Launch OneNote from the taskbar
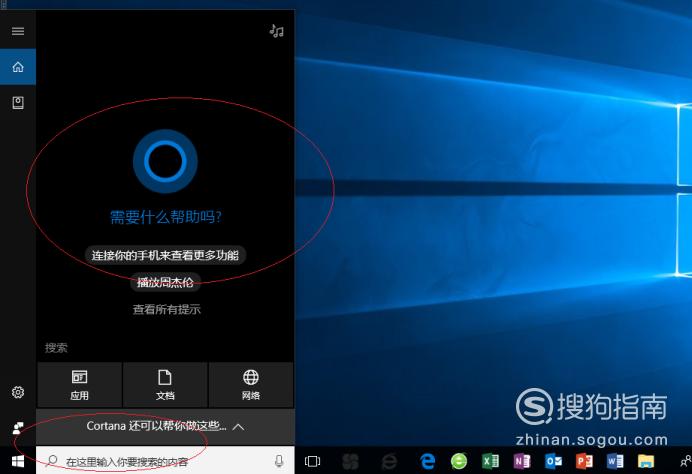Screen dimensions: 692x474 pyautogui.click(x=521, y=461)
